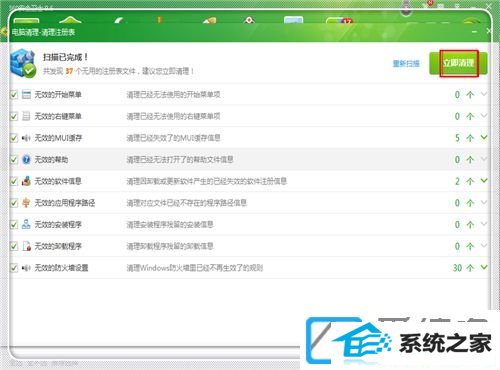Screen dimensions: 500x370
Task: Click the Windows防火墙 rules description text
Action: coord(195,268)
